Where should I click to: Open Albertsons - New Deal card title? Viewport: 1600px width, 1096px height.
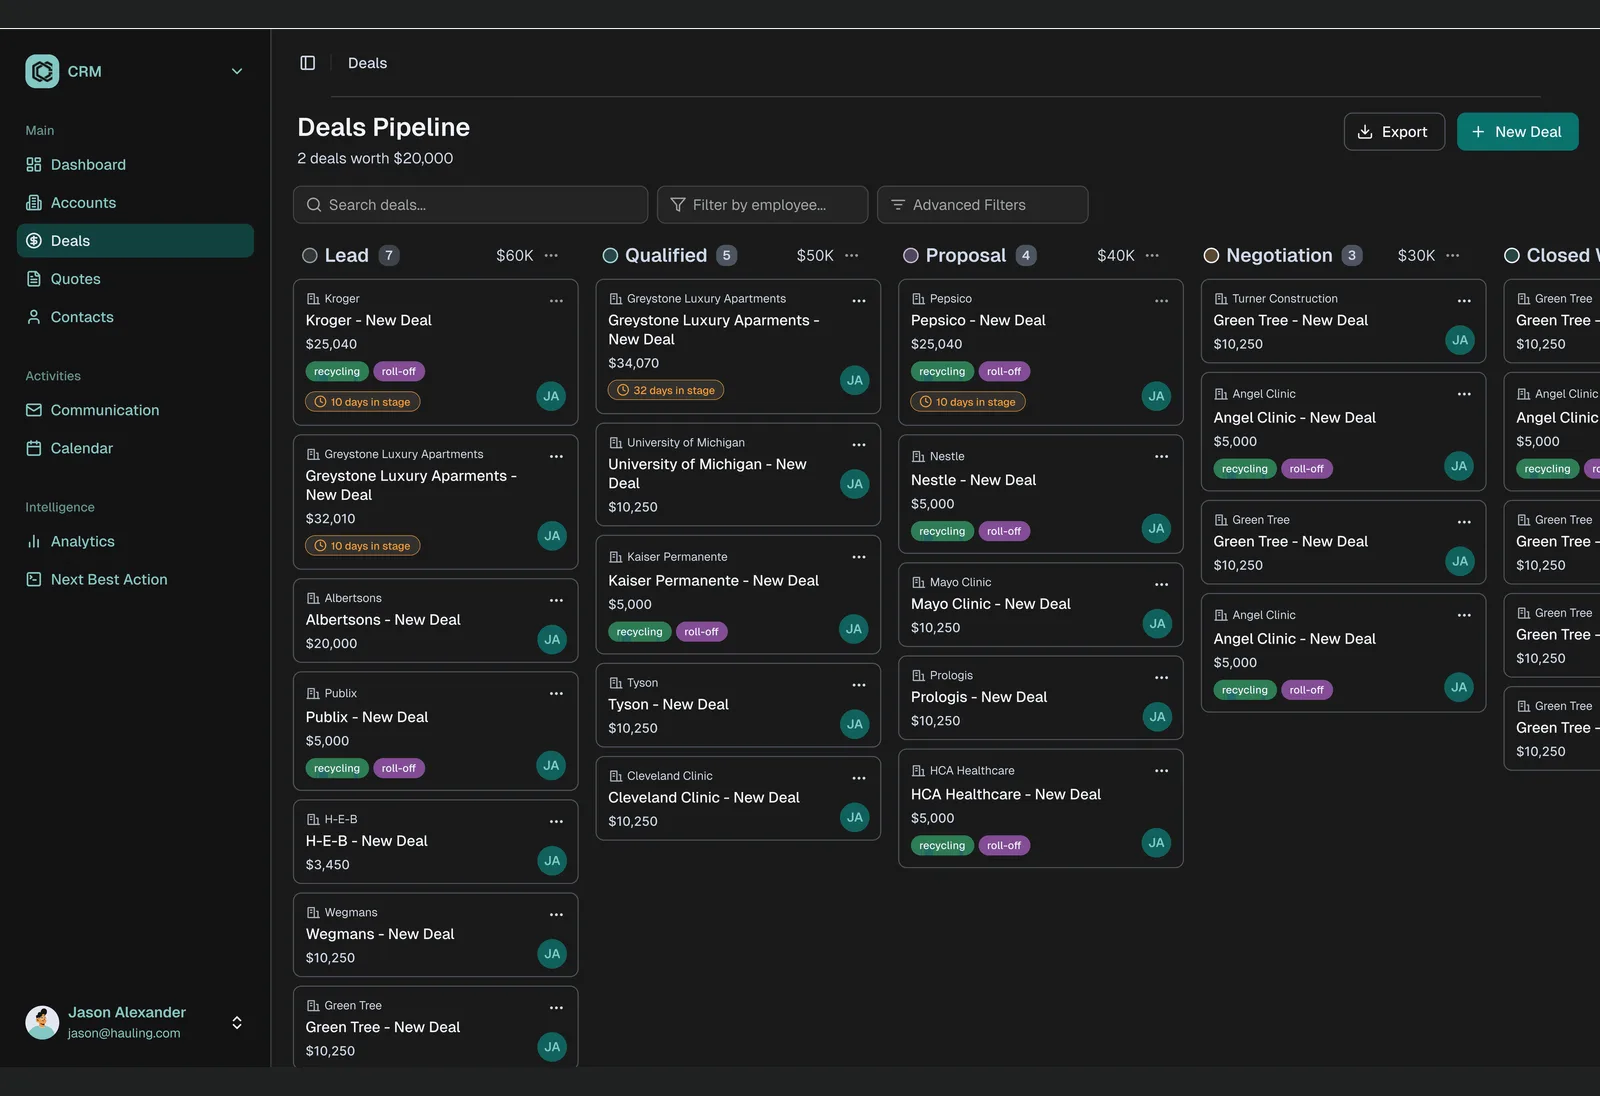pyautogui.click(x=383, y=620)
